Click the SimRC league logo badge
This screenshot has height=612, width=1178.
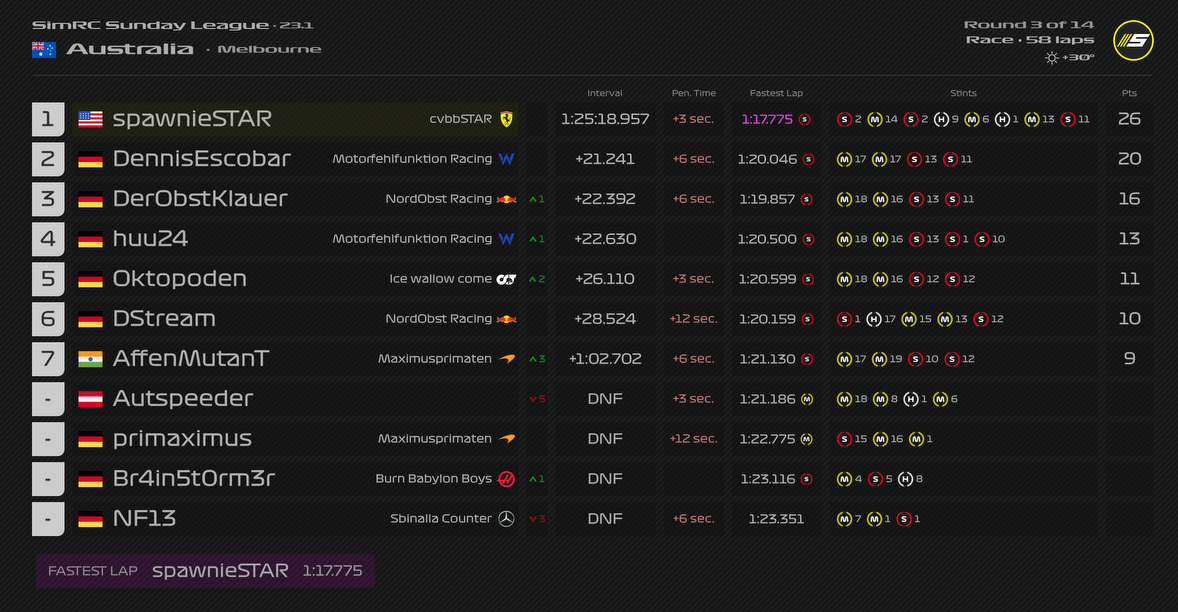[x=1133, y=41]
